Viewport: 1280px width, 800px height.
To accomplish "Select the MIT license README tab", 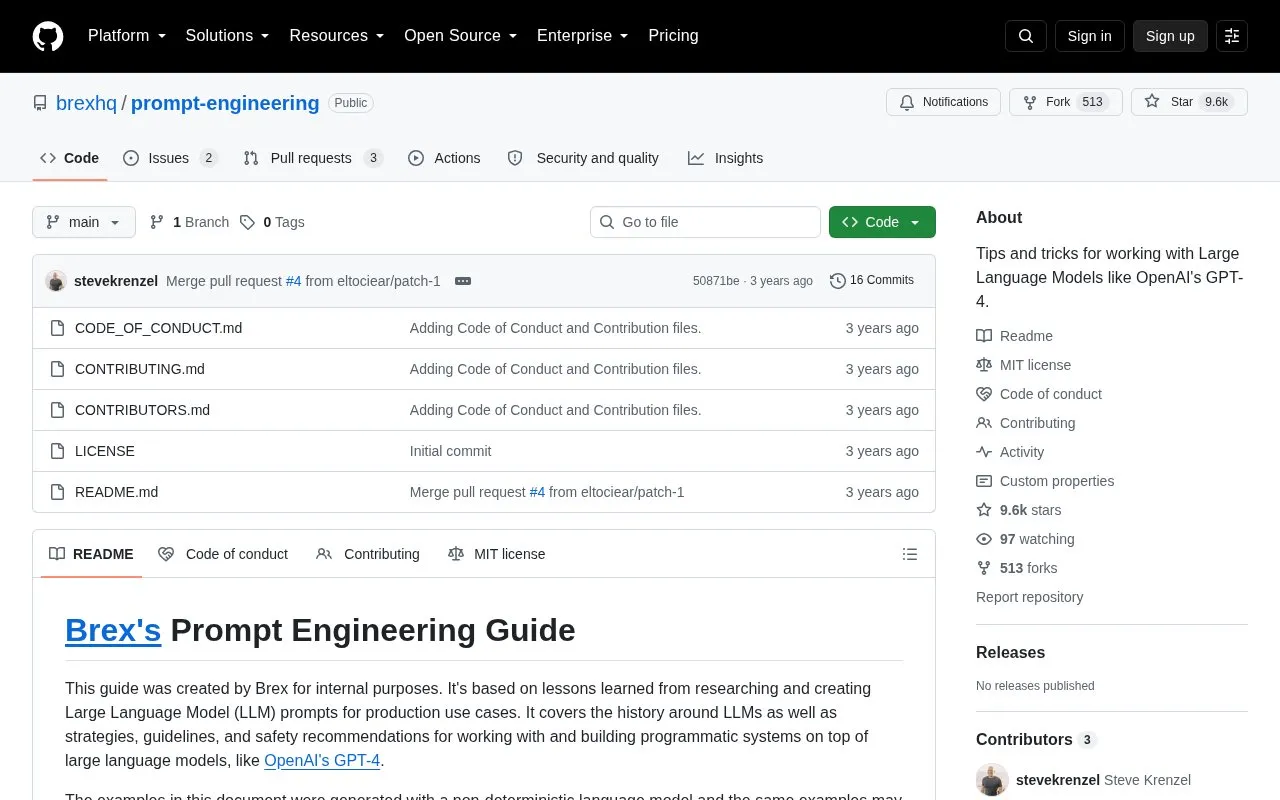I will (x=496, y=554).
